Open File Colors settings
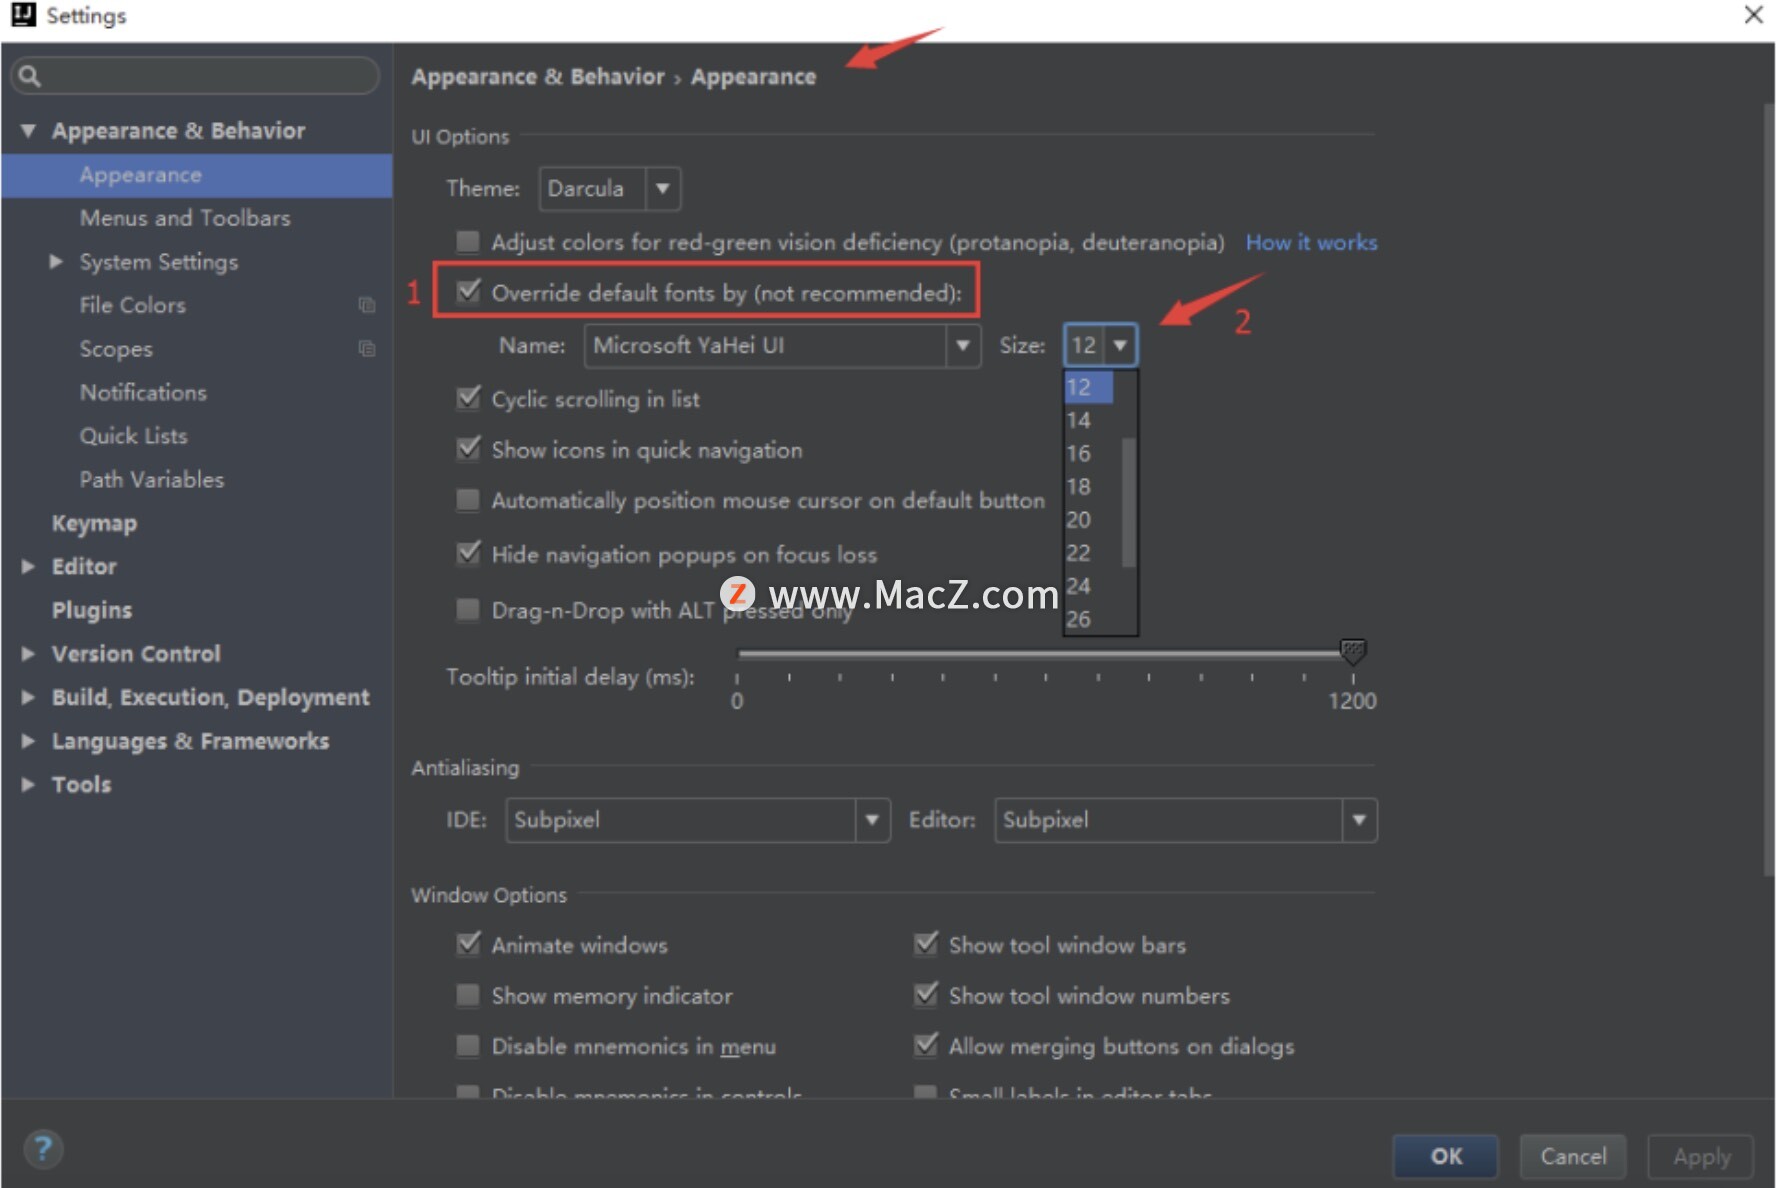Screen dimensions: 1776x1188 133,305
